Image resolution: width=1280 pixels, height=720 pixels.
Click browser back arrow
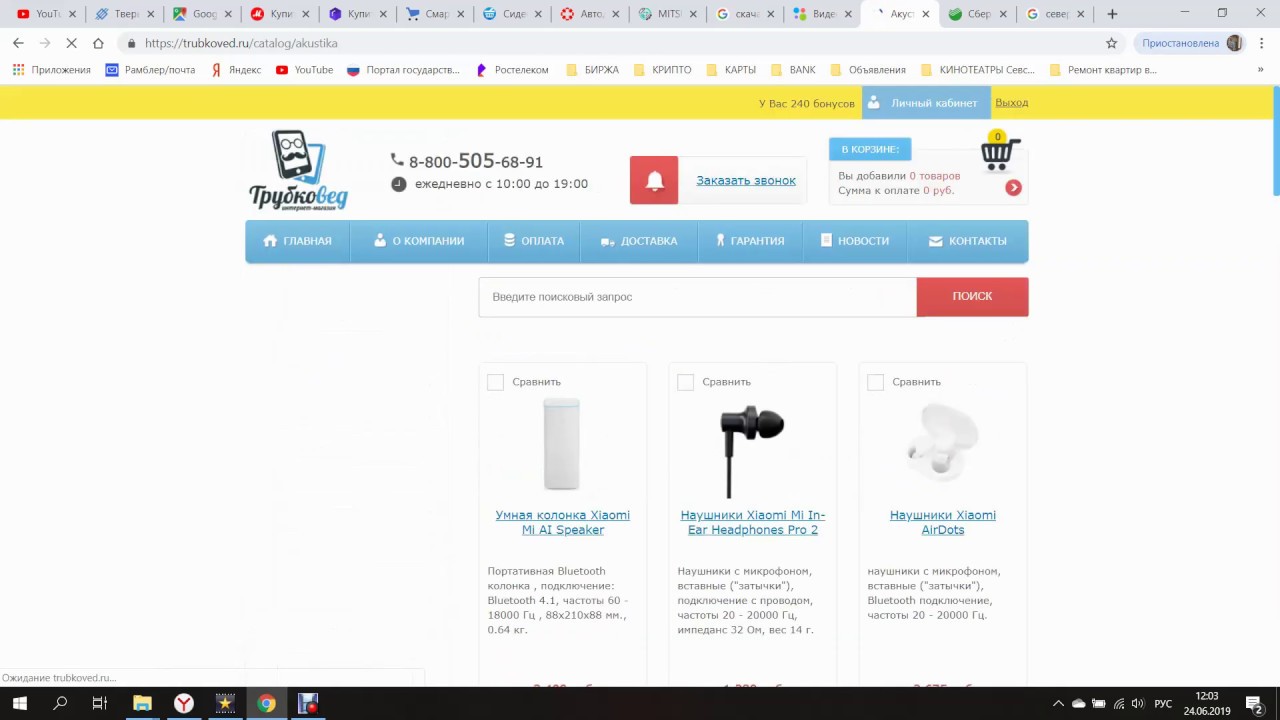point(18,43)
